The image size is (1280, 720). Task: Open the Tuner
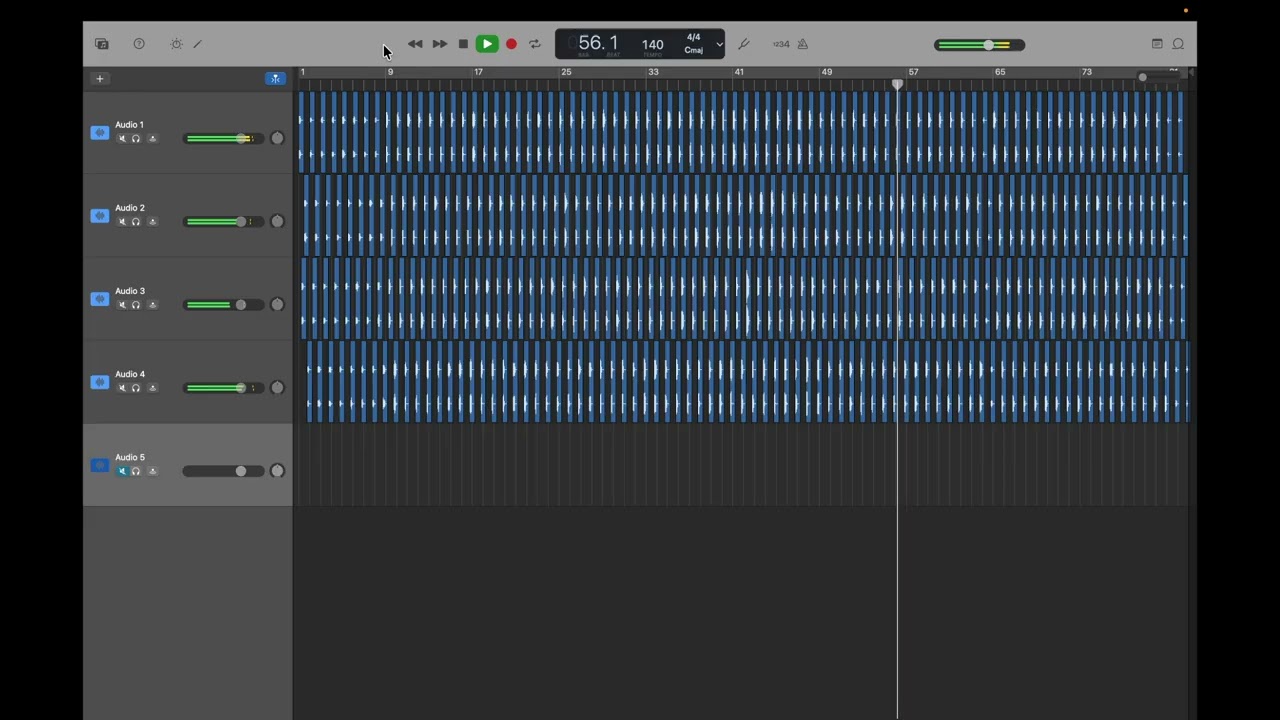743,44
